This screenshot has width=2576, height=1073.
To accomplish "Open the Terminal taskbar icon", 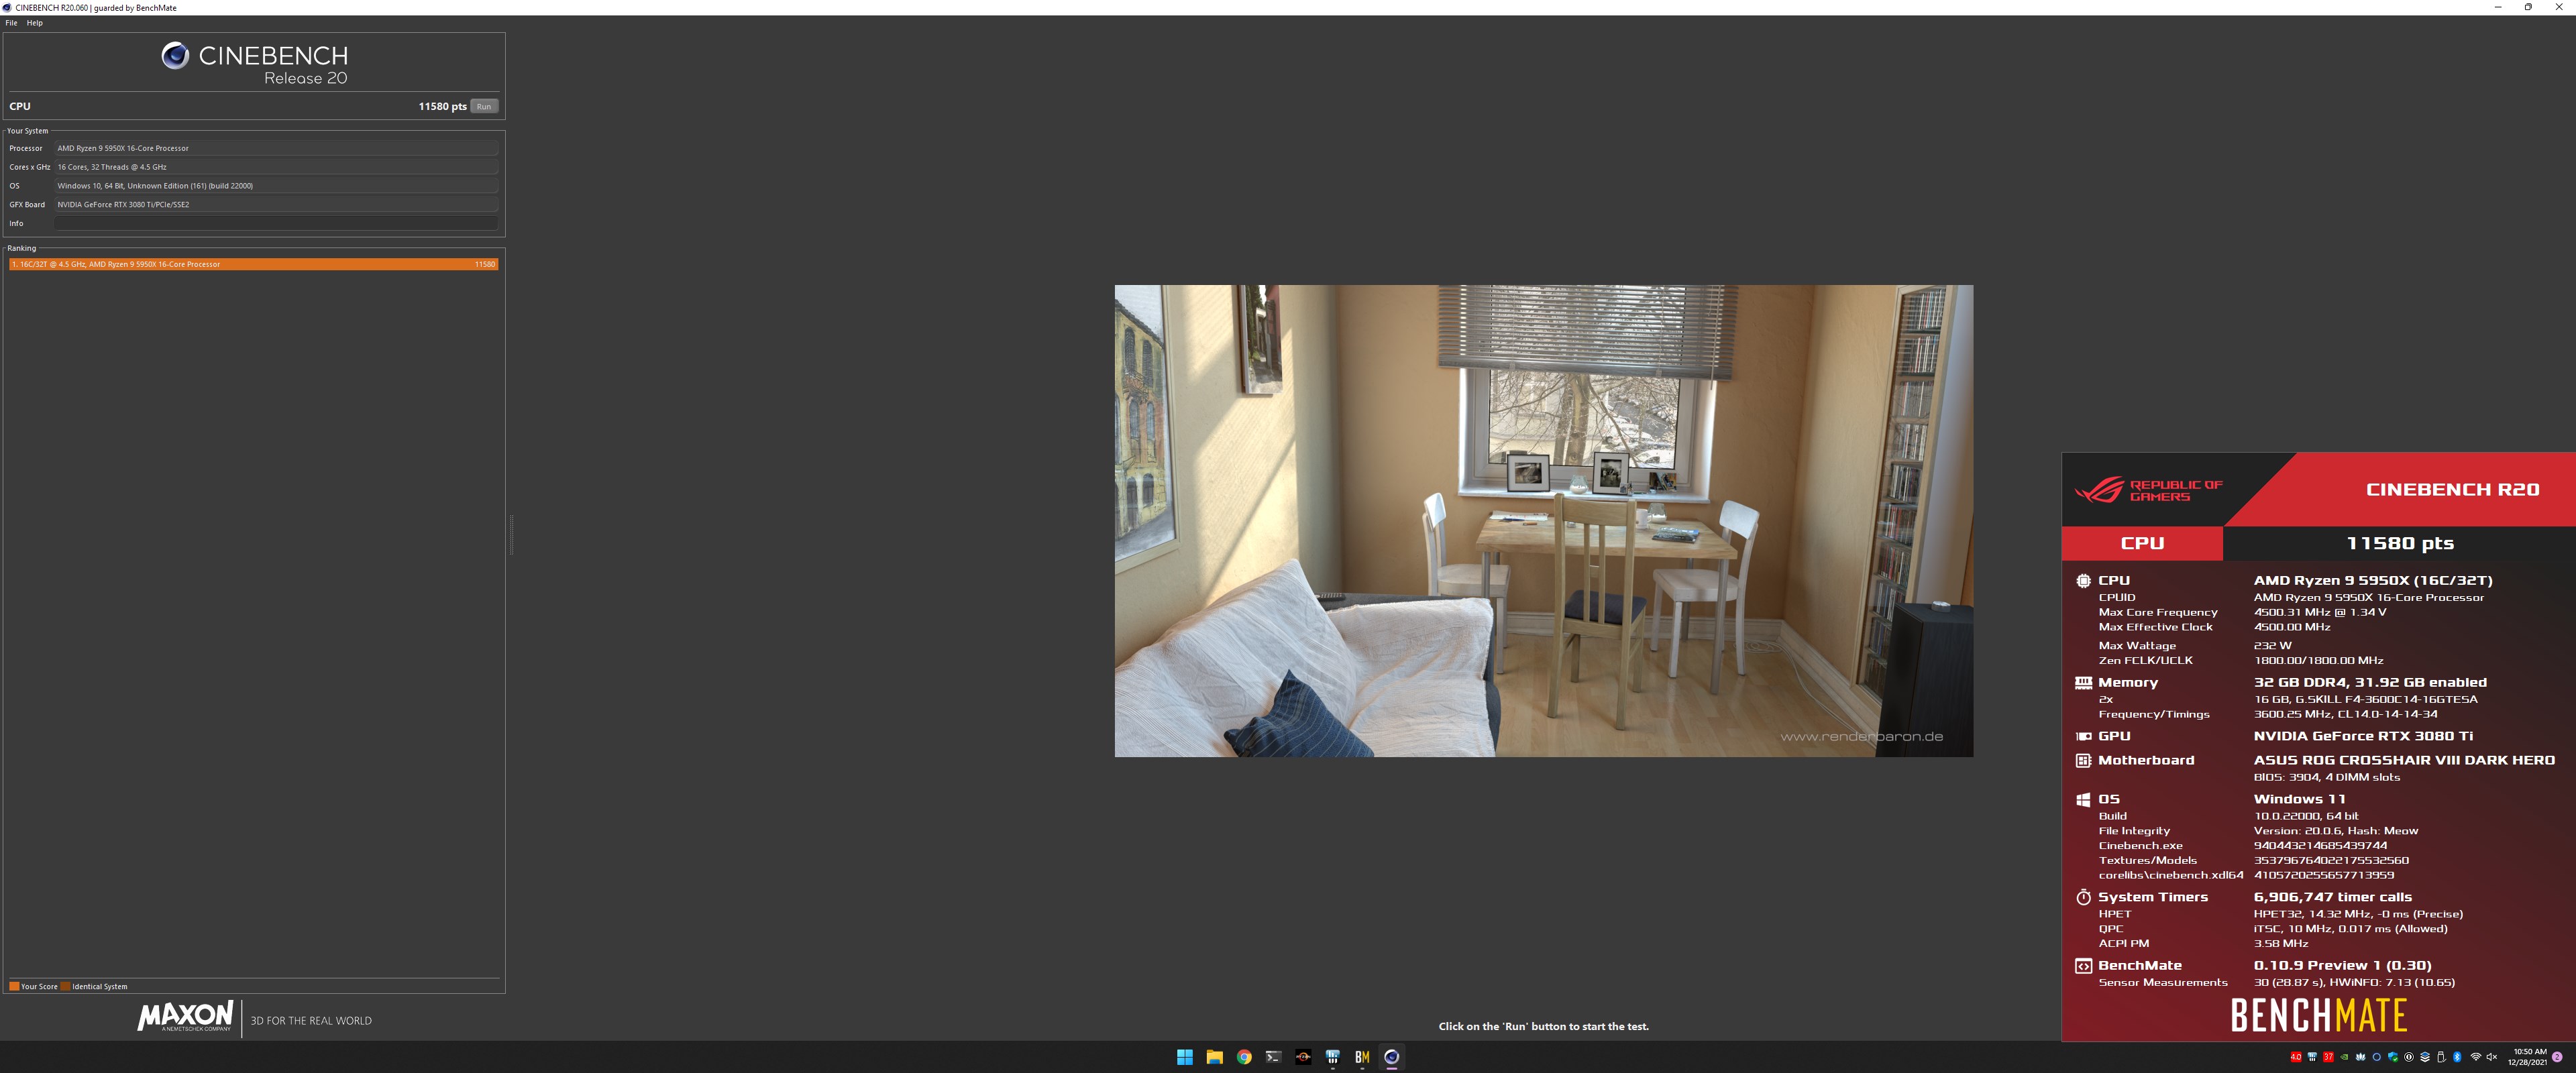I will point(1273,1057).
